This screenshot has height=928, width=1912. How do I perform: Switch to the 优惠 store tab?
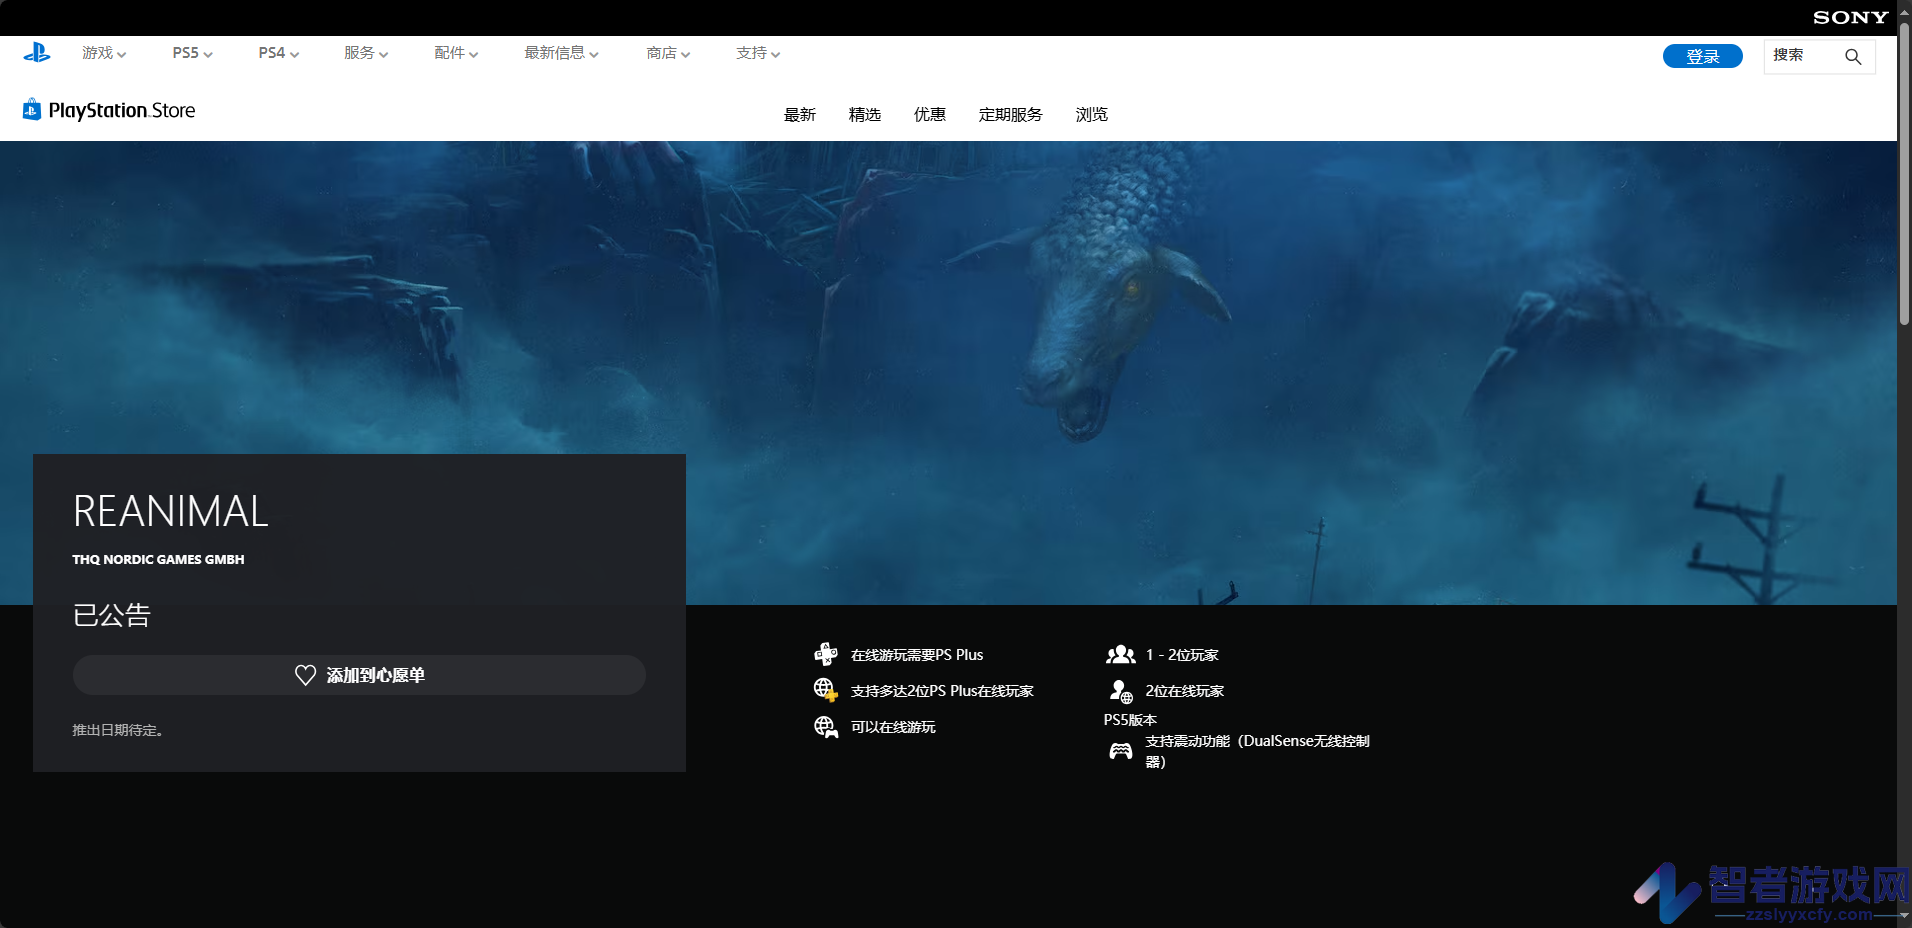point(930,114)
